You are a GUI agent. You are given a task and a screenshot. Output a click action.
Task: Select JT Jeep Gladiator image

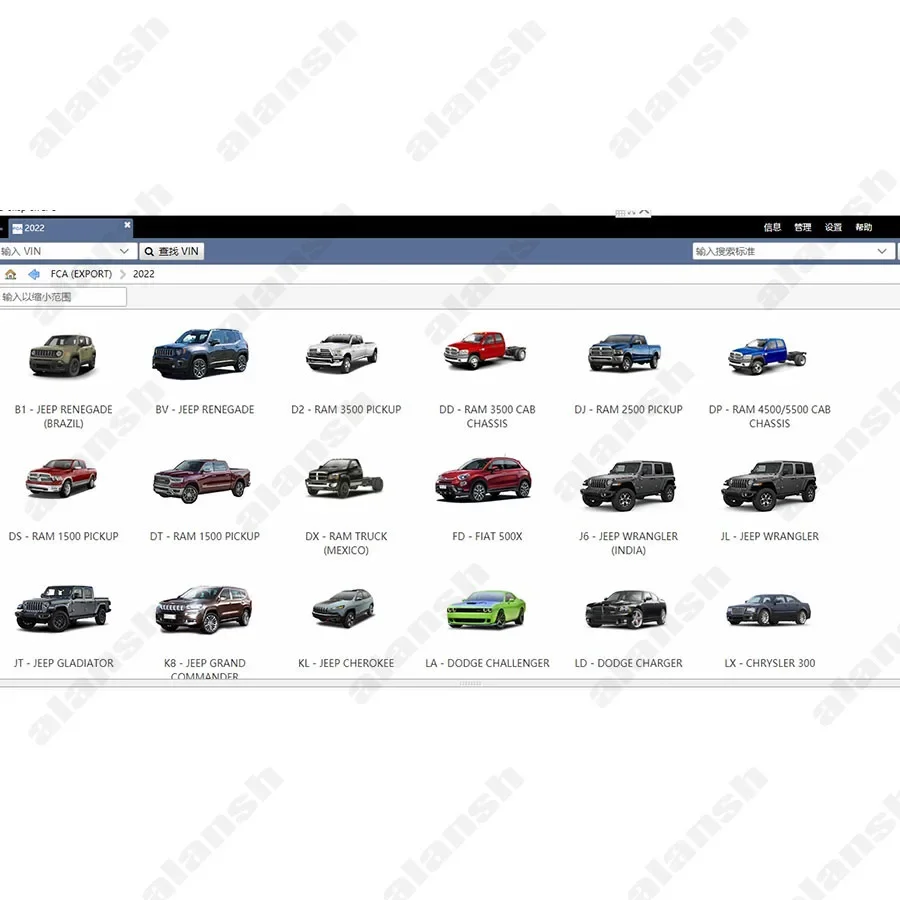coord(63,608)
